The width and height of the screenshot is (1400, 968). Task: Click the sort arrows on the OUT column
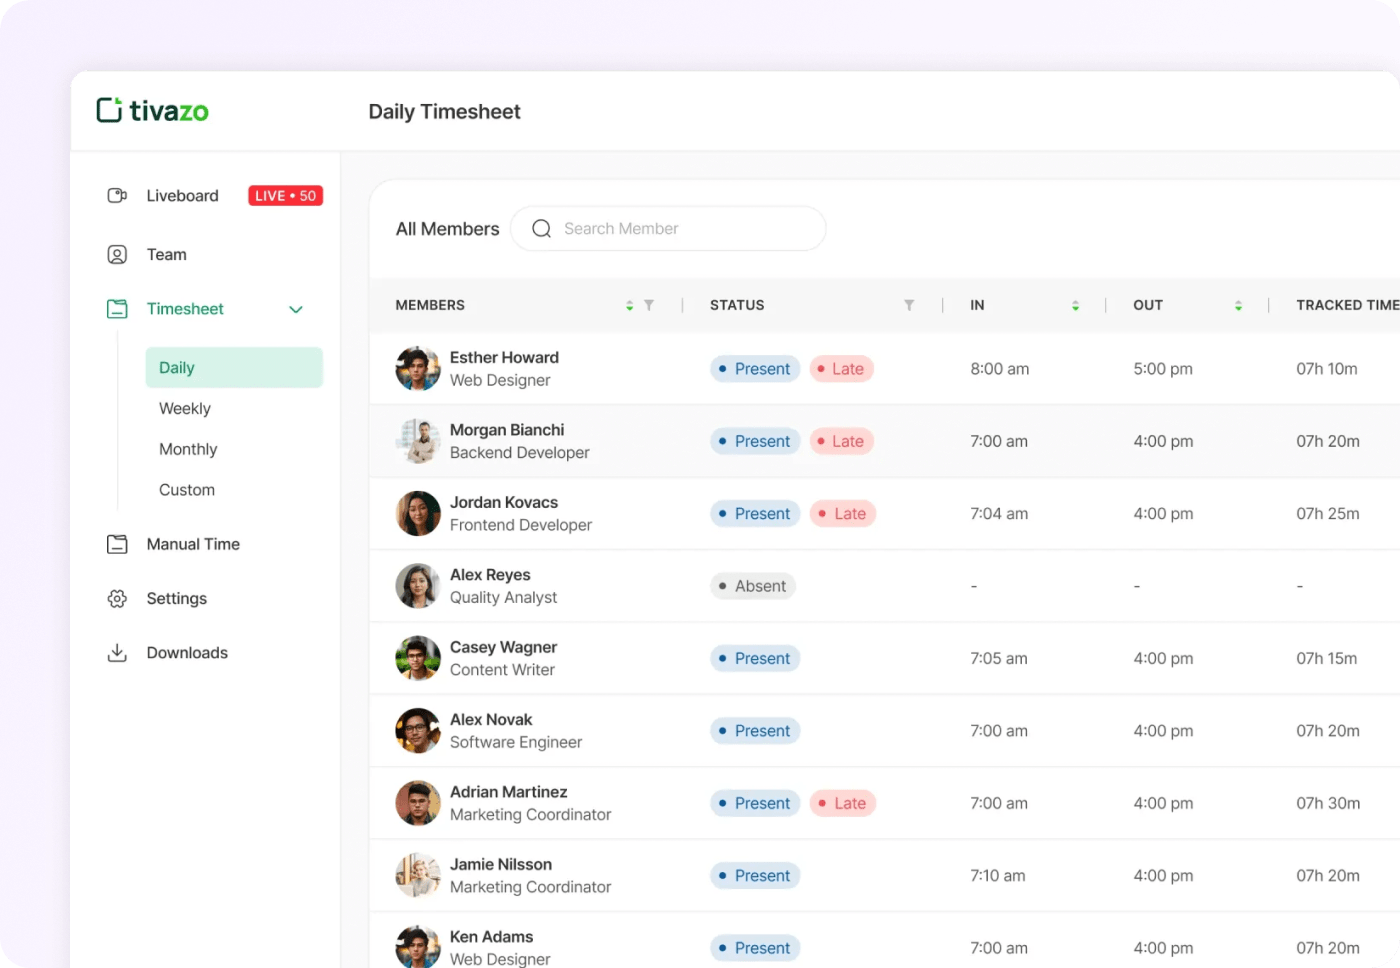[x=1238, y=305]
